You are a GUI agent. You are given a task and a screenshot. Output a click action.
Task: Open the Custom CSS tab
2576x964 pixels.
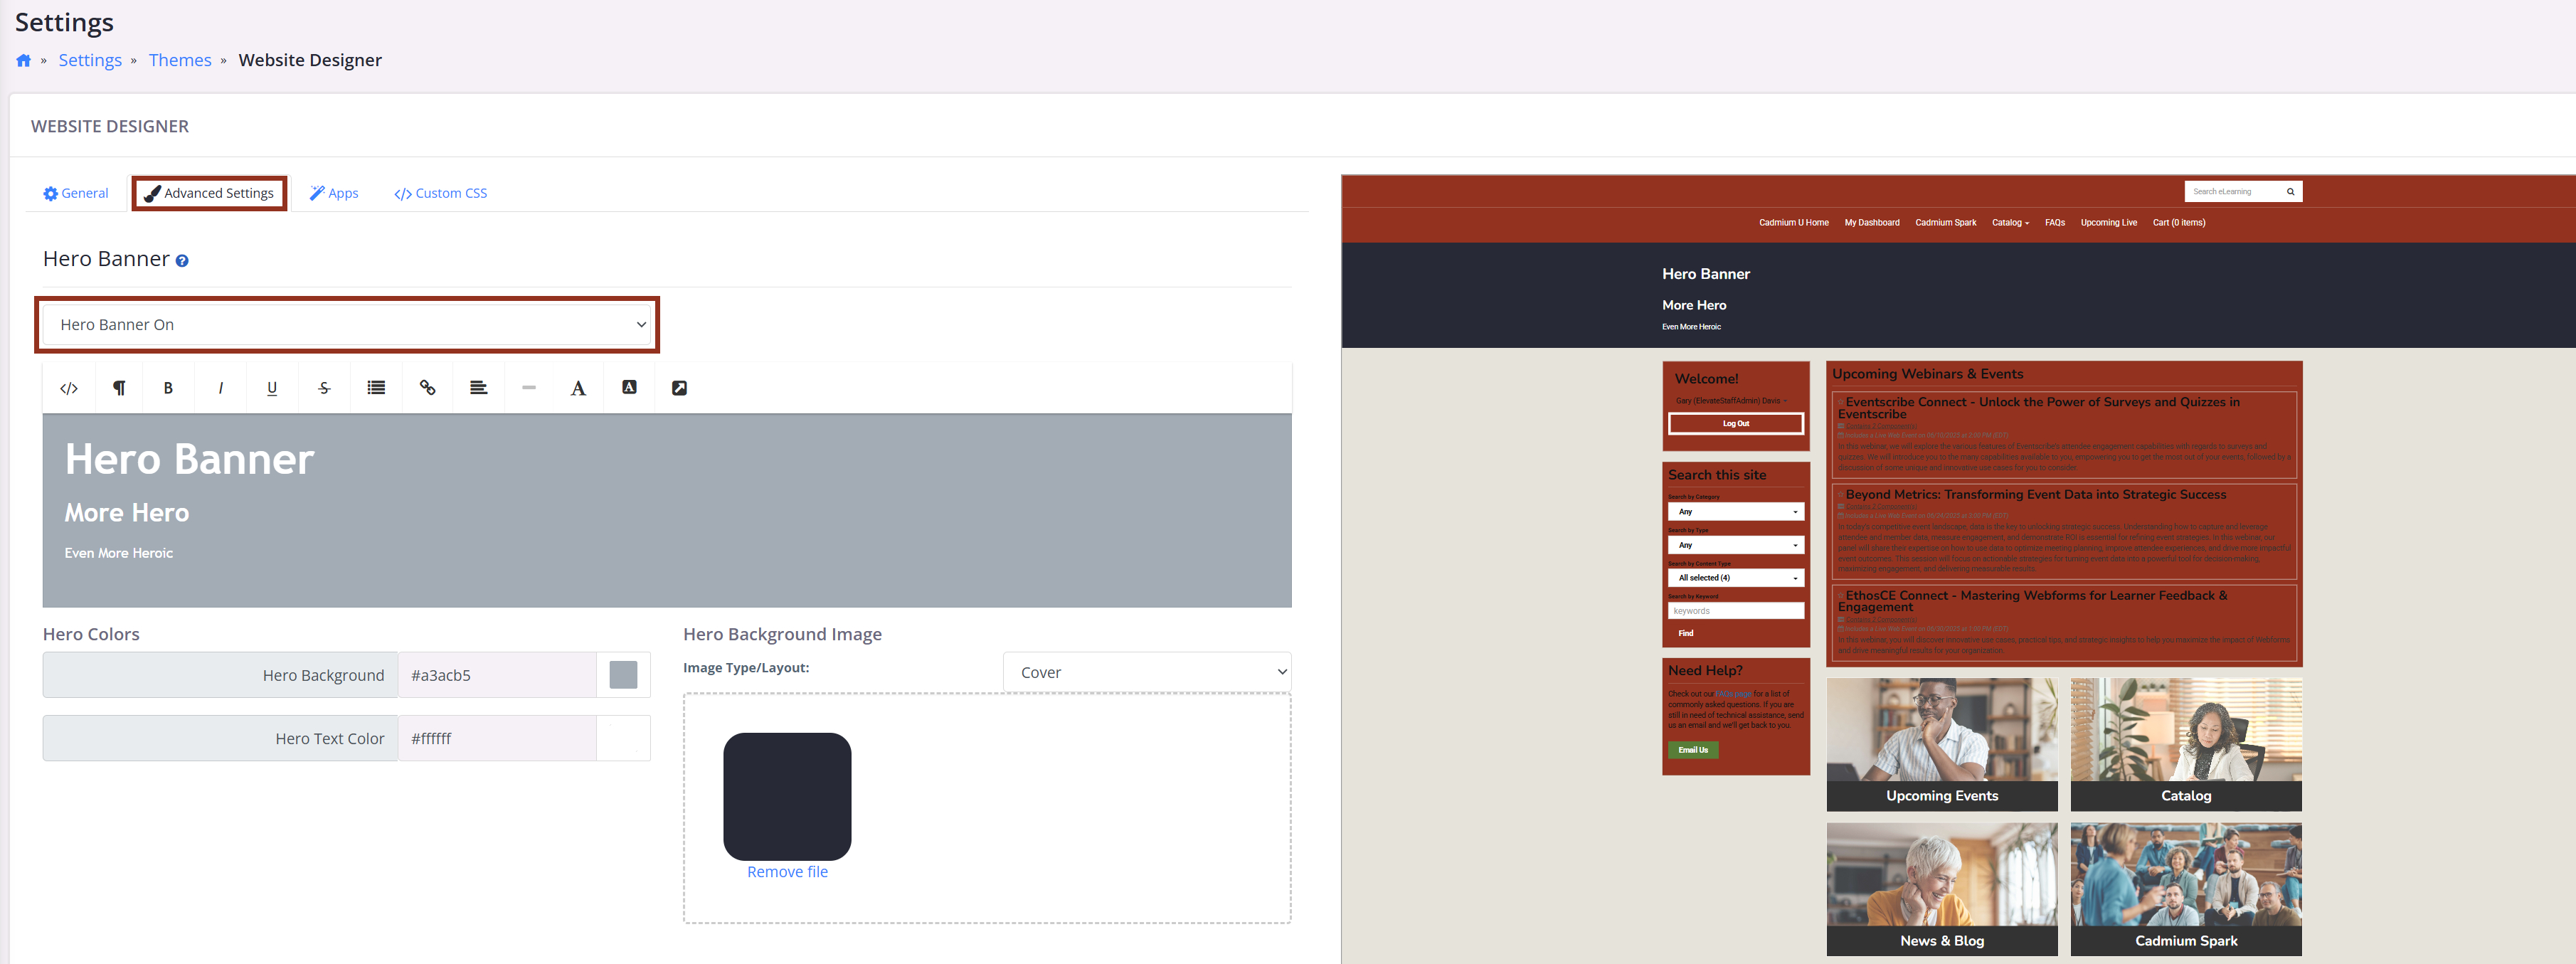point(441,193)
